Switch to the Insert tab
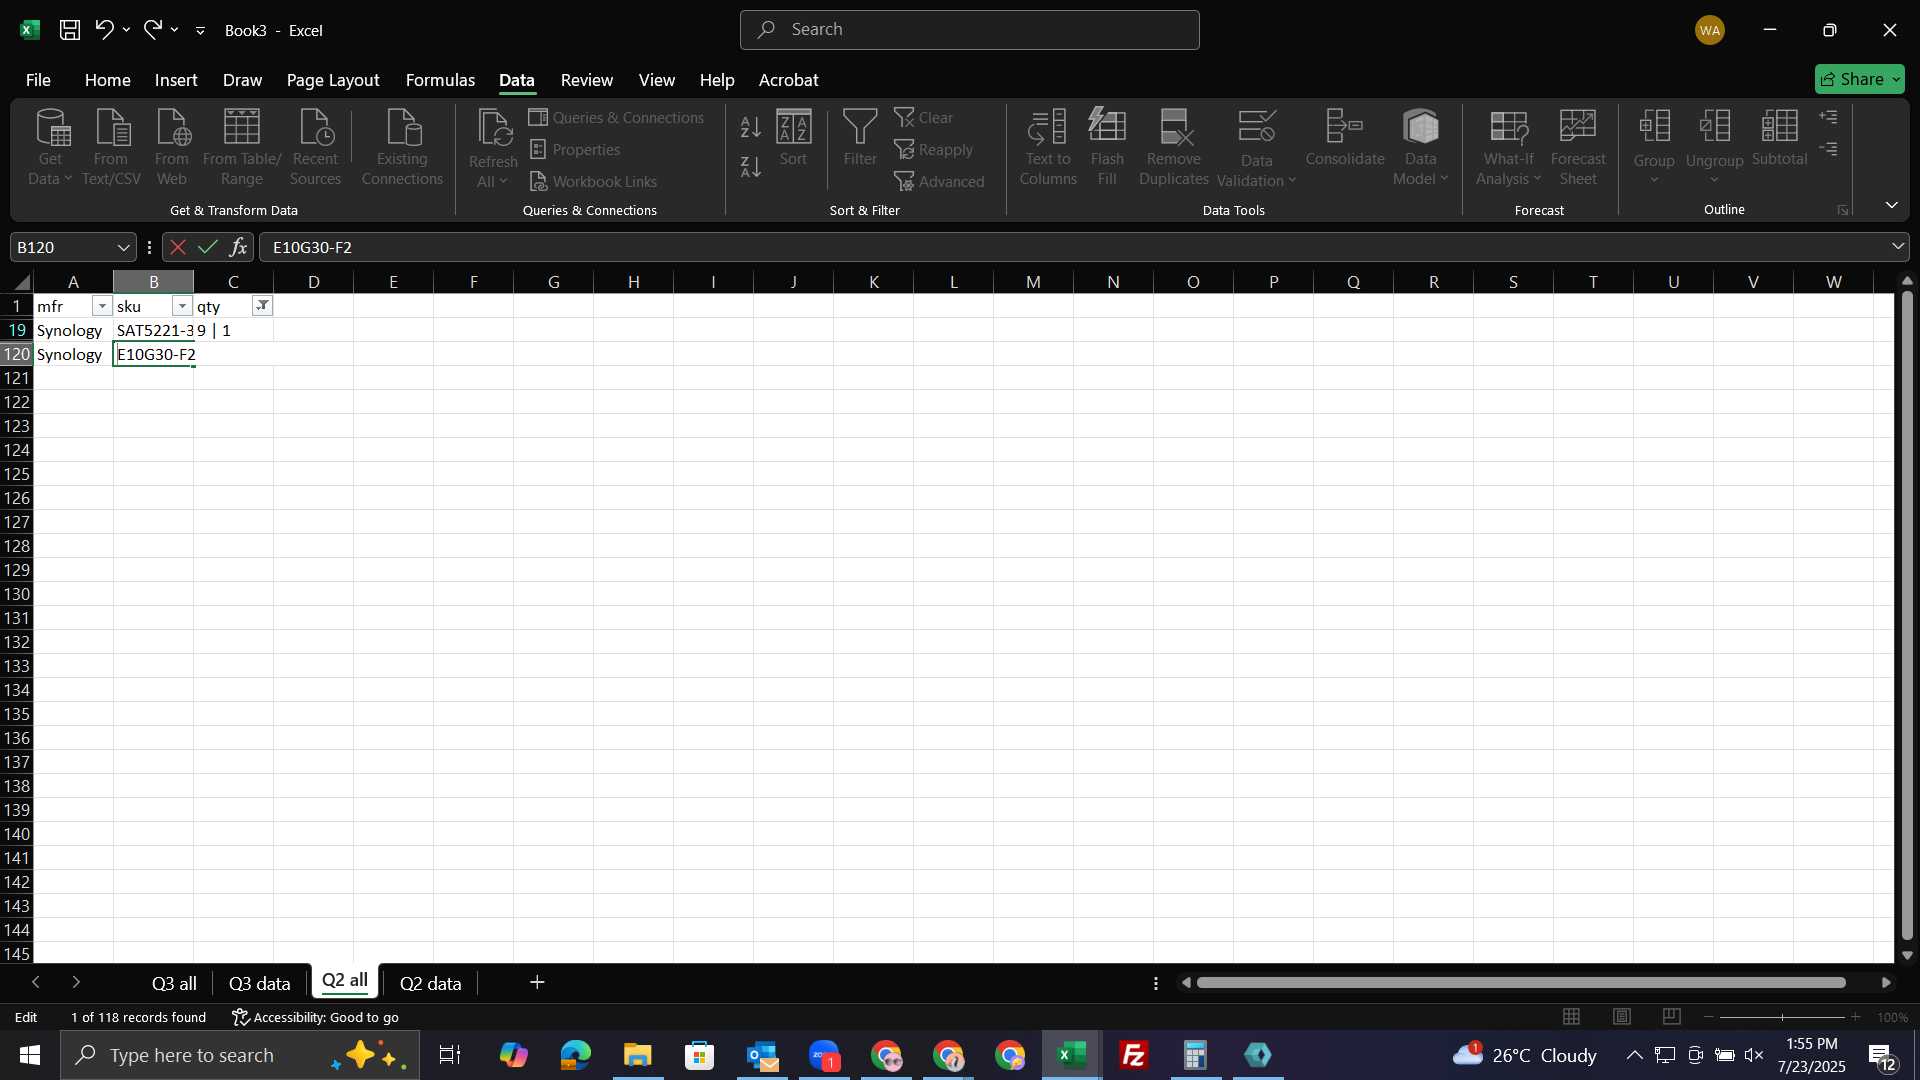 pos(176,80)
